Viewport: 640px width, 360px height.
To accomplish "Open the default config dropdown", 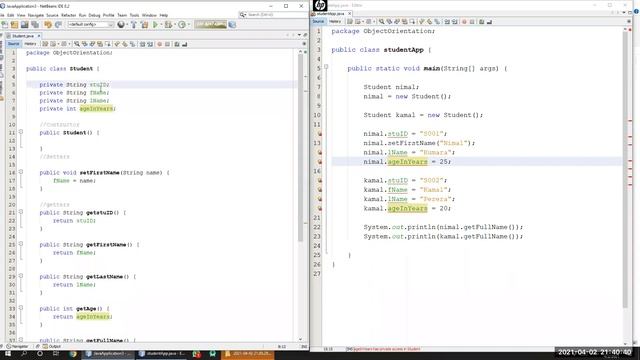I will point(91,25).
